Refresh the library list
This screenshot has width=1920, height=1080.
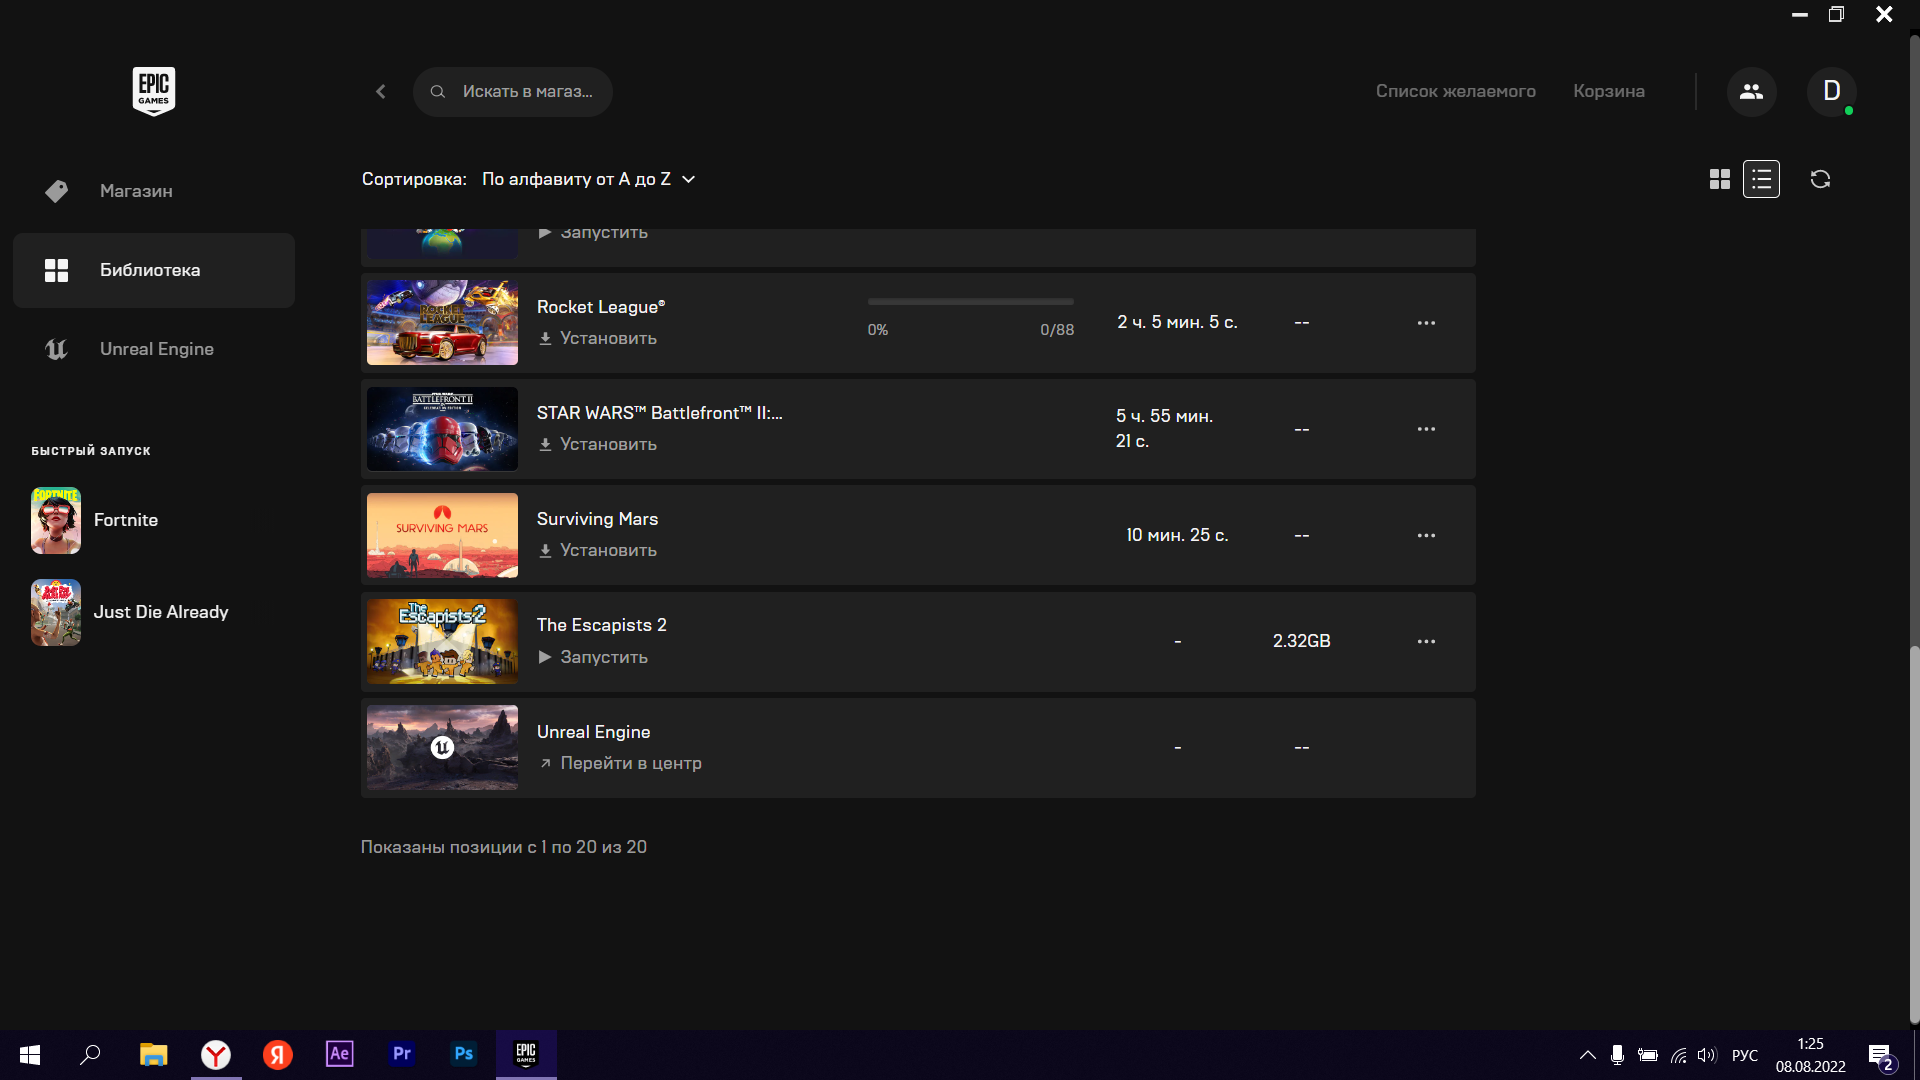point(1820,179)
